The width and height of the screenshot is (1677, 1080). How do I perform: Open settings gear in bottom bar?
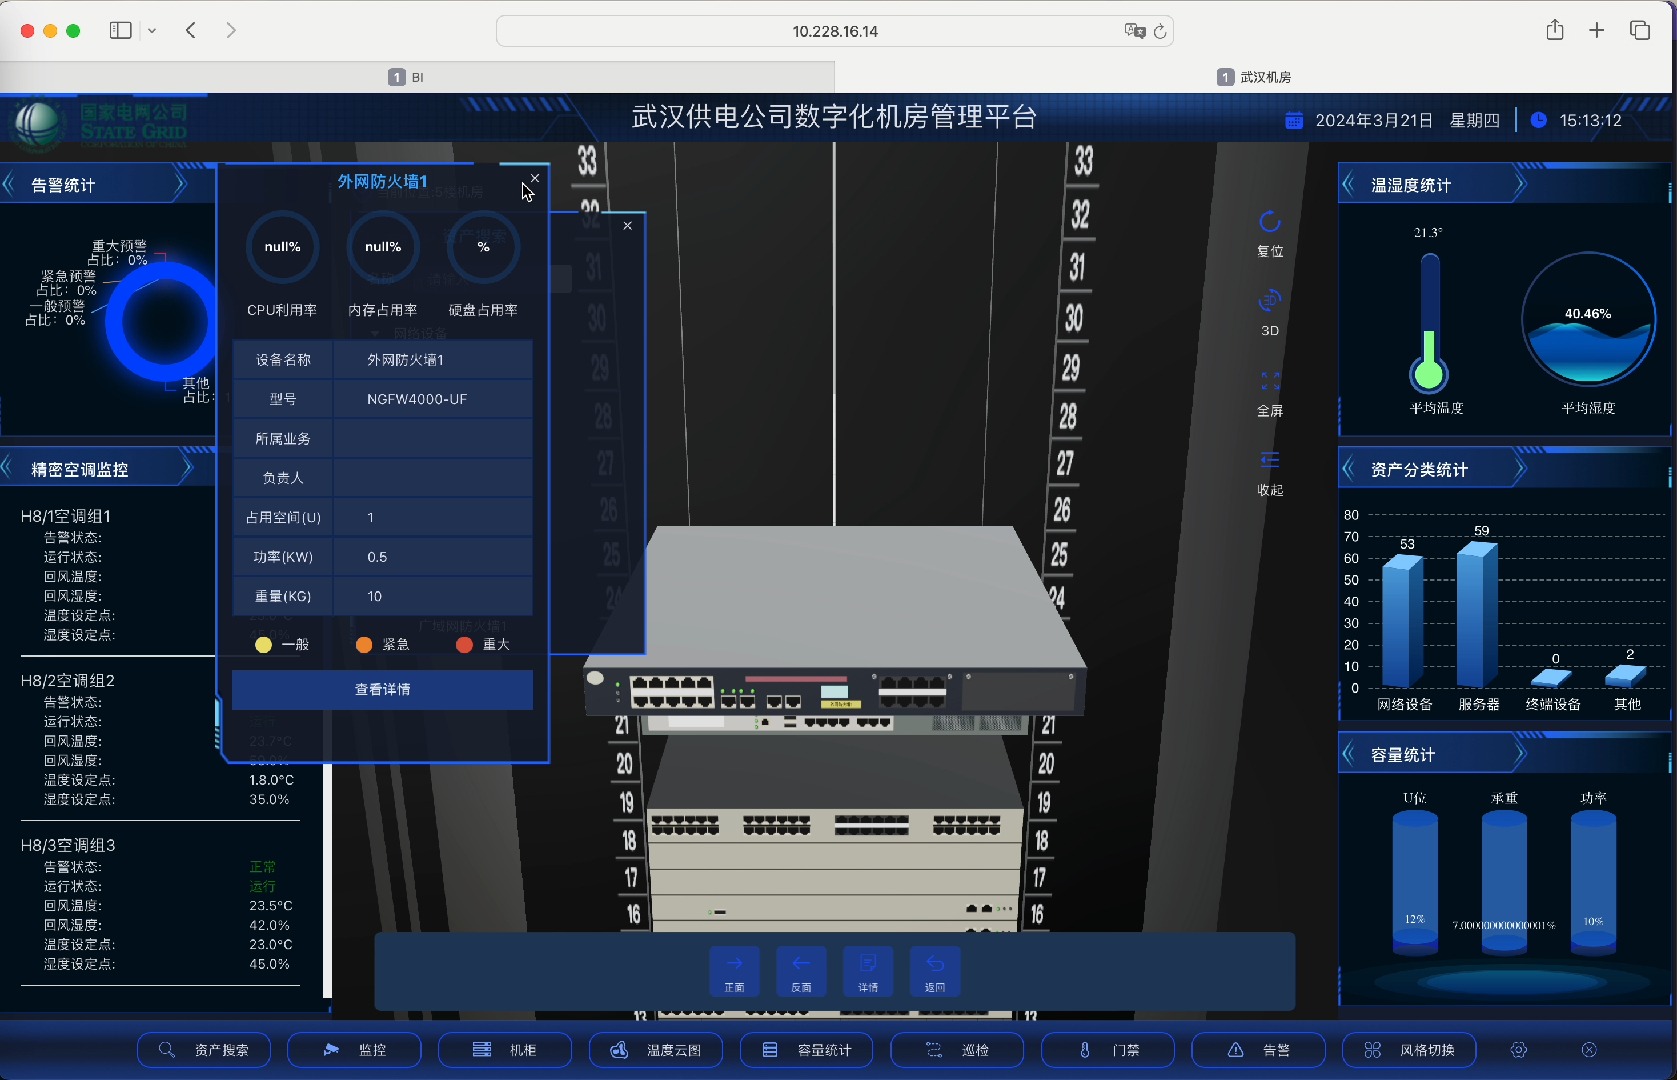pos(1519,1050)
